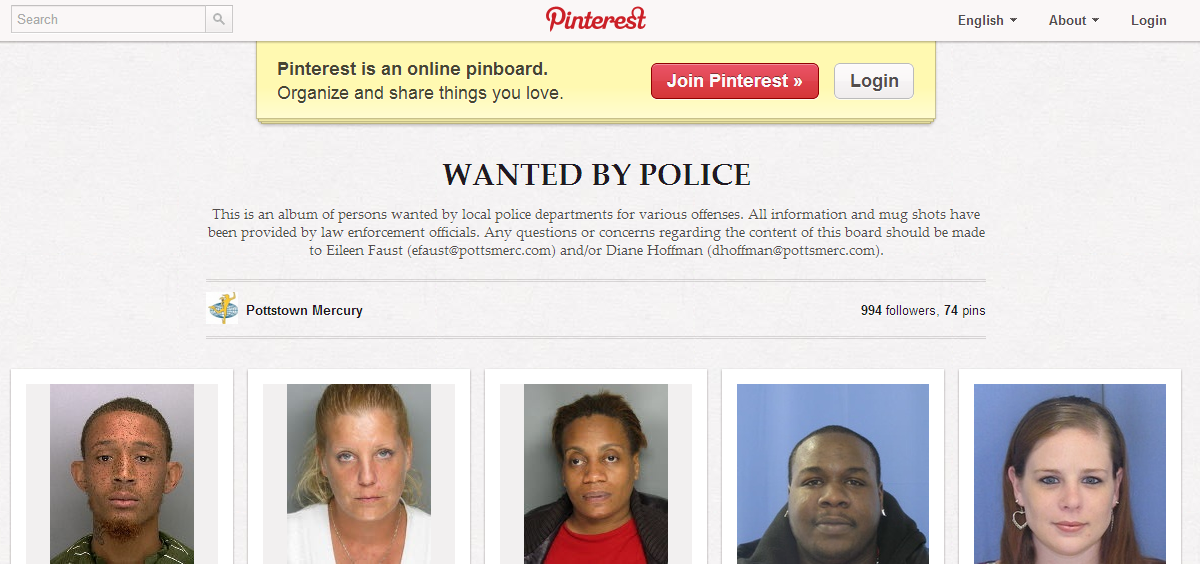Open the Pinterest logo homepage
The height and width of the screenshot is (564, 1200).
coord(596,19)
